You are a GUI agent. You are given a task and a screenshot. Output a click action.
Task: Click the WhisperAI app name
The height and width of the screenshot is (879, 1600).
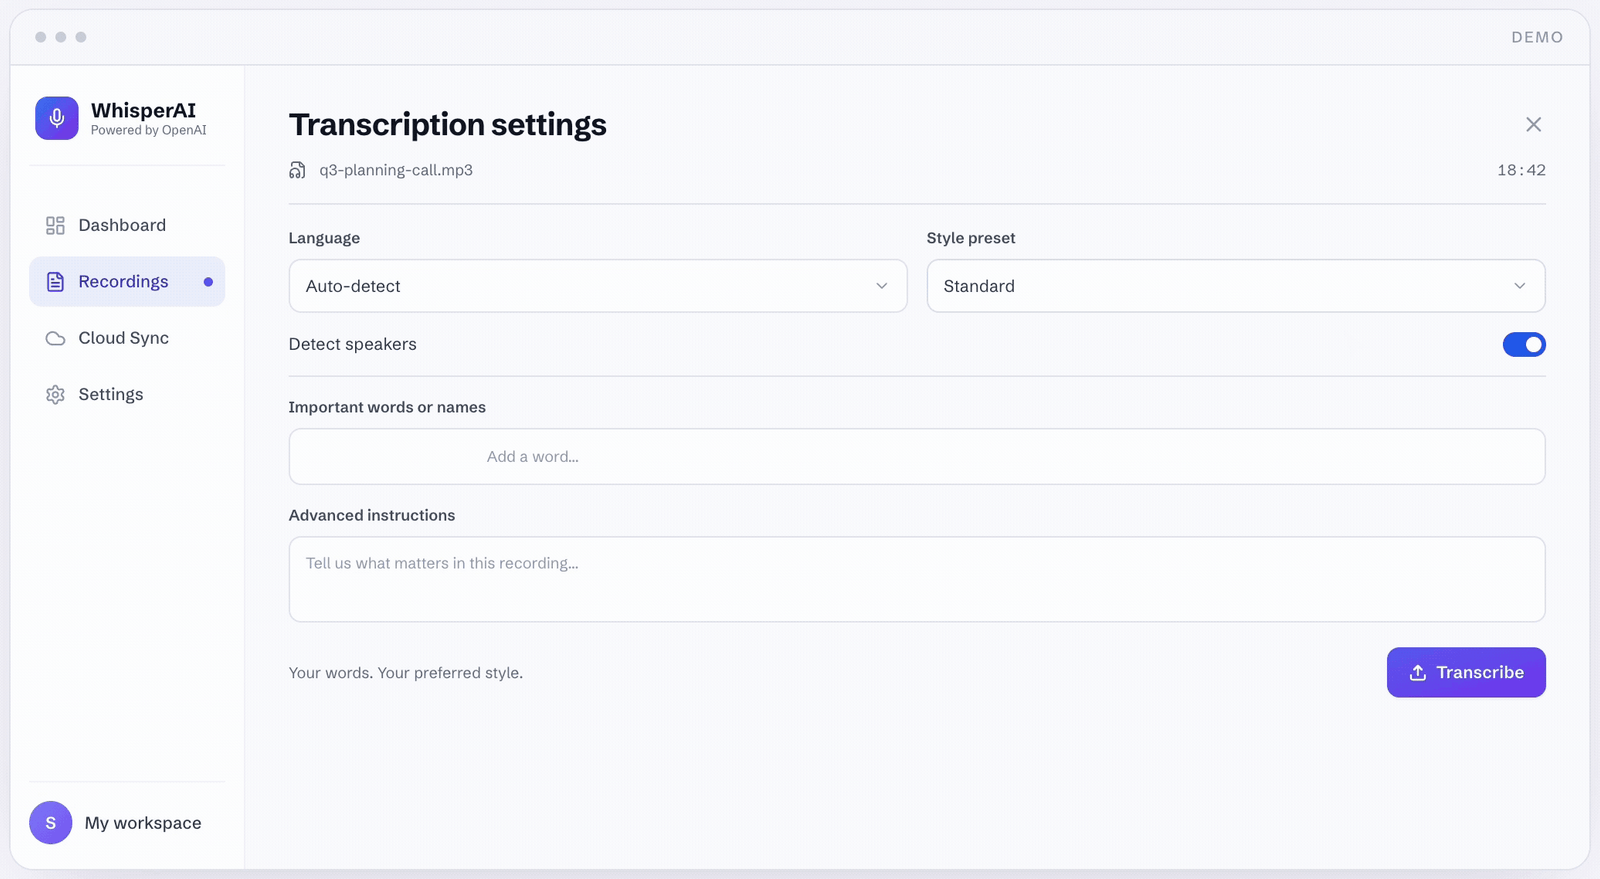tap(143, 110)
